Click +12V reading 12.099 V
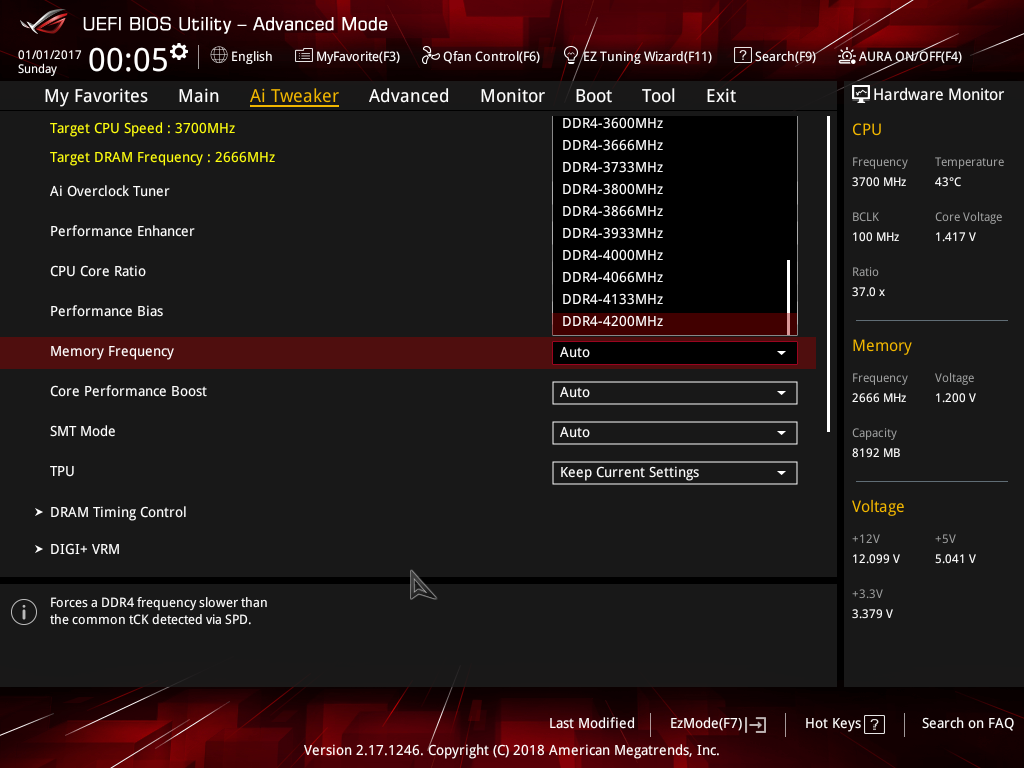This screenshot has width=1024, height=768. (876, 558)
